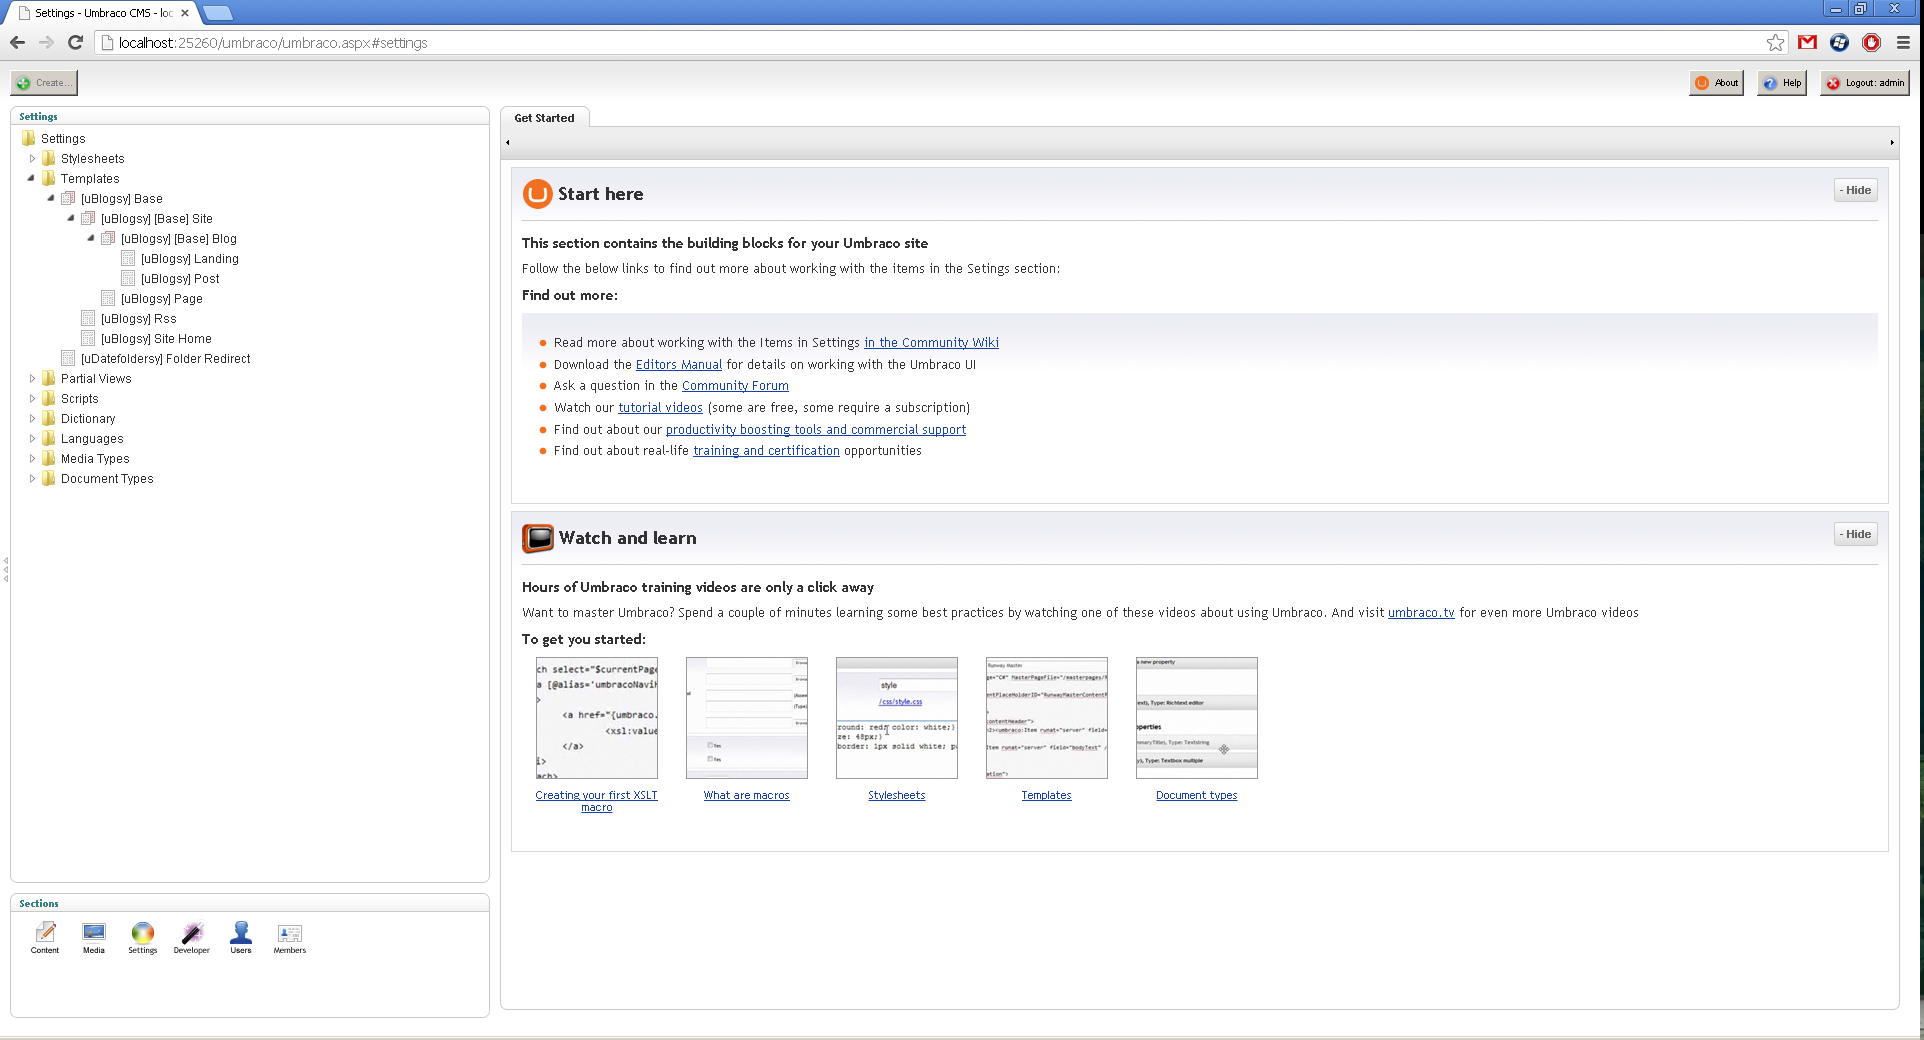Screen dimensions: 1924x1040
Task: Bookmark page with the star icon
Action: click(x=1775, y=42)
